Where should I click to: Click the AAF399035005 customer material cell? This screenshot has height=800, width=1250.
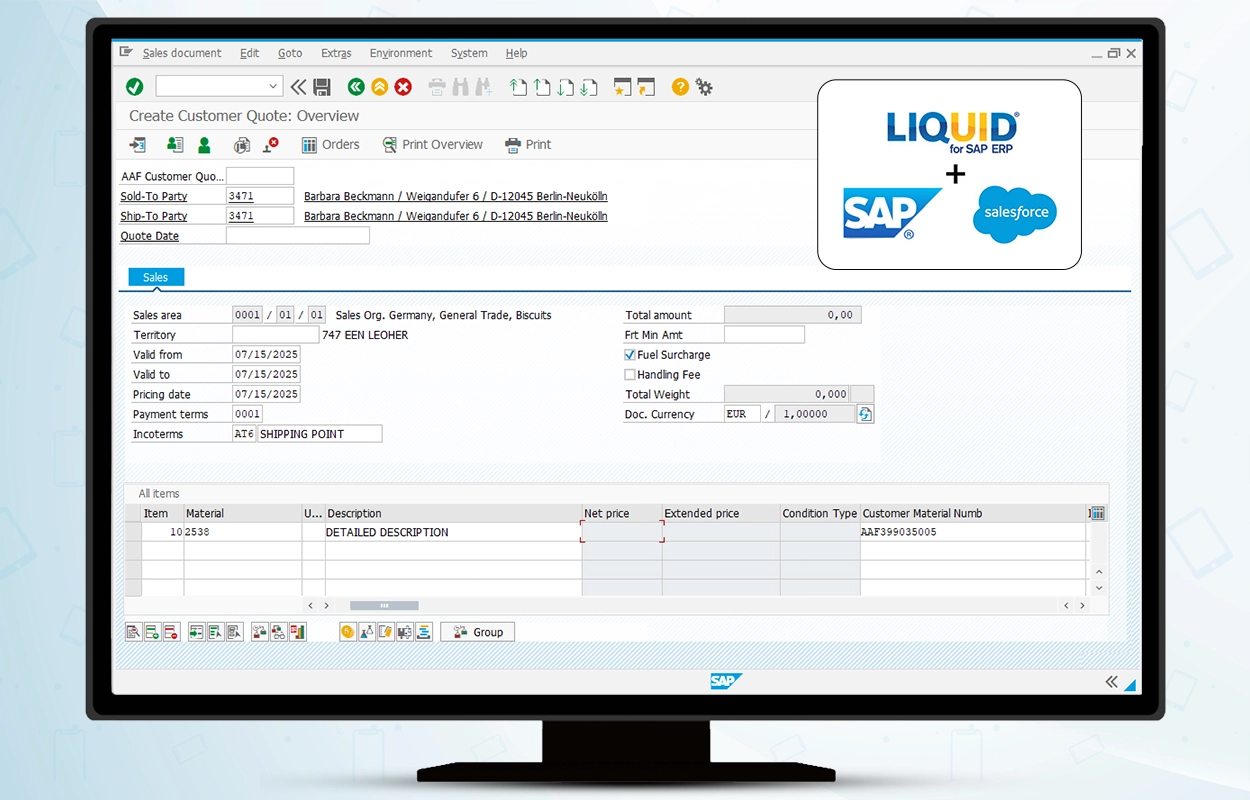pos(973,532)
